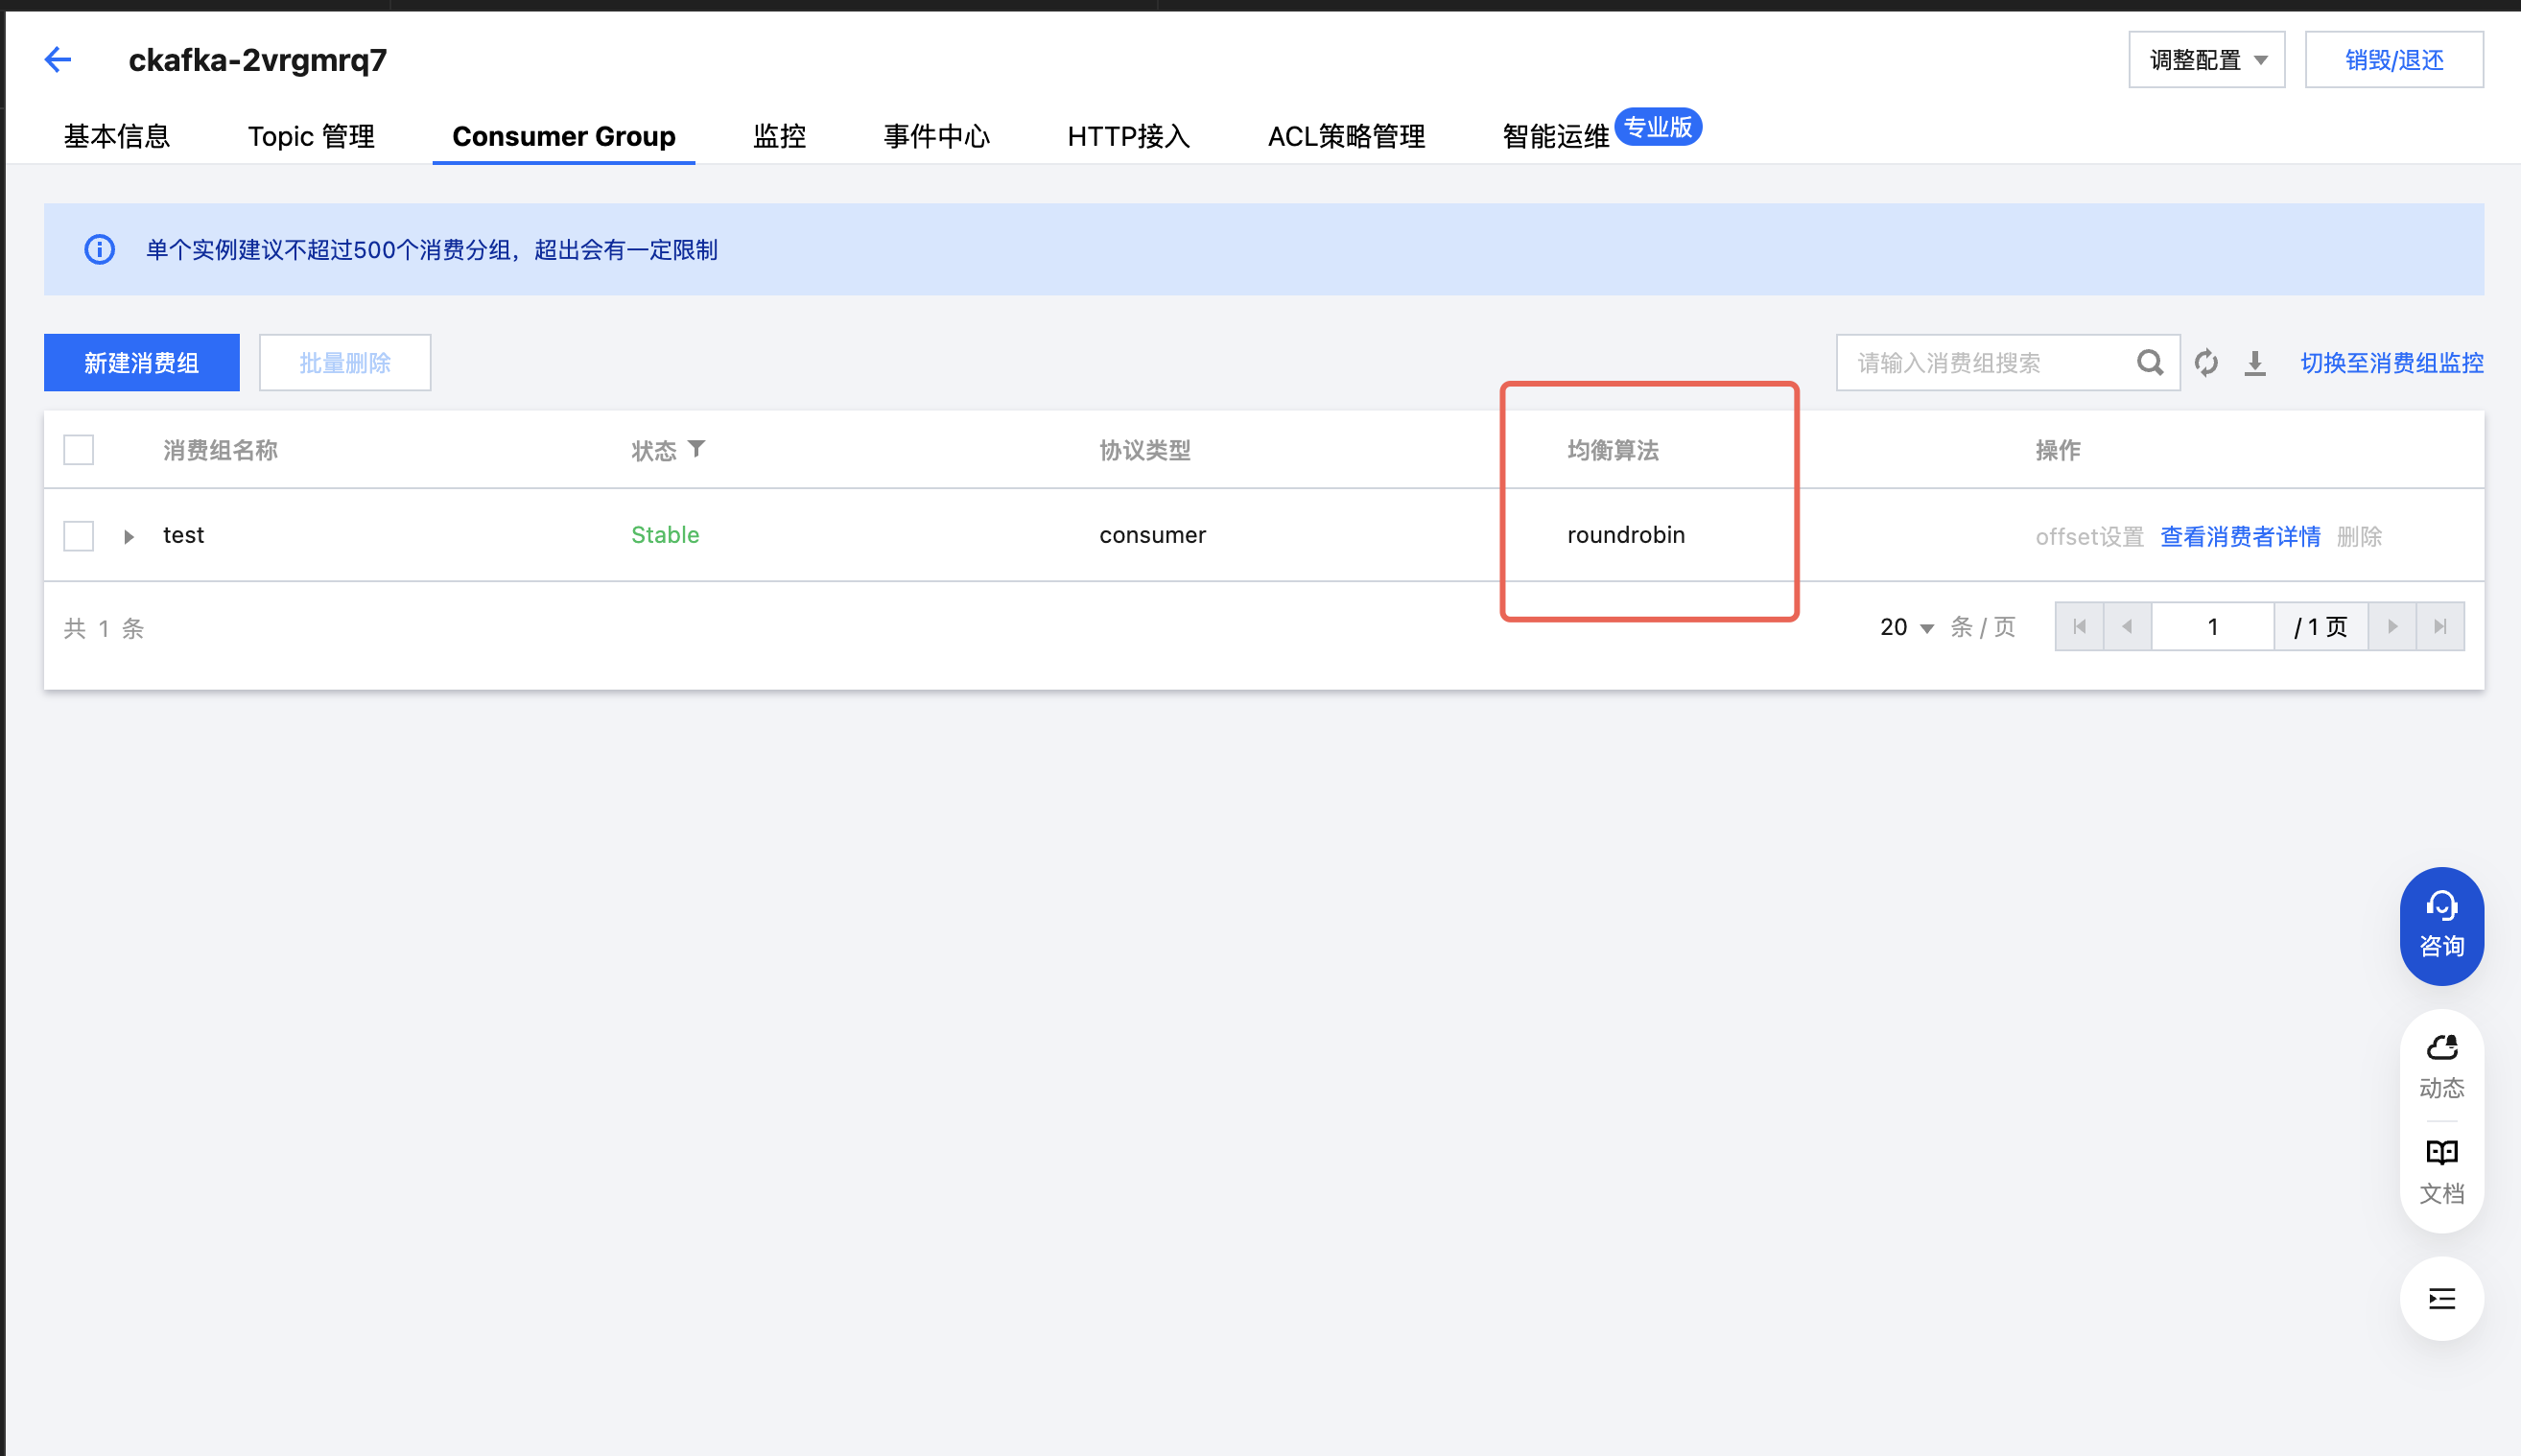Check the test consumer group row
Image resolution: width=2521 pixels, height=1456 pixels.
coord(79,536)
